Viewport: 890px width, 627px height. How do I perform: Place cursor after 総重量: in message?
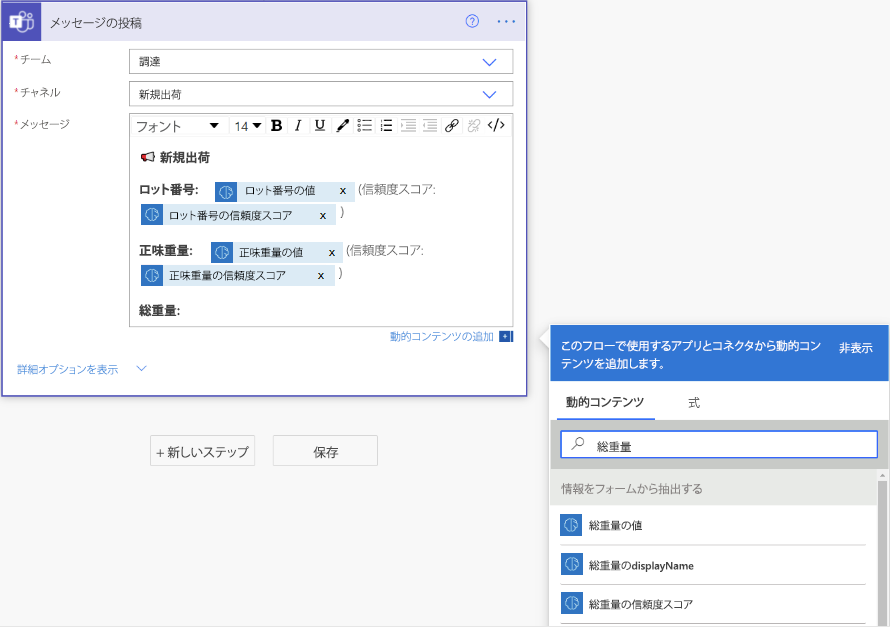183,311
